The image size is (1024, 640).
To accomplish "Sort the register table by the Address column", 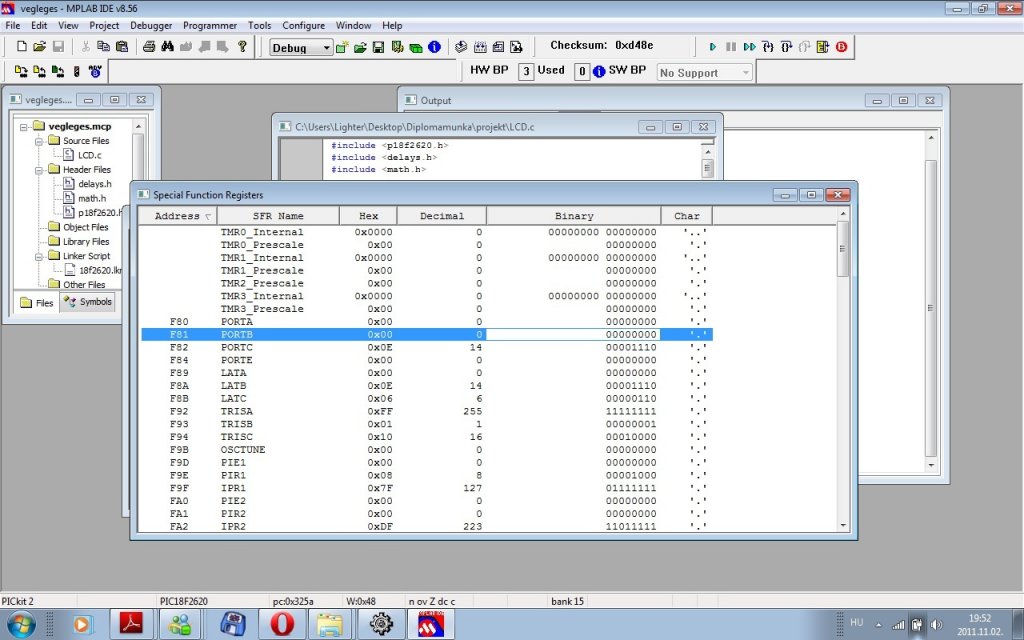I will point(178,216).
